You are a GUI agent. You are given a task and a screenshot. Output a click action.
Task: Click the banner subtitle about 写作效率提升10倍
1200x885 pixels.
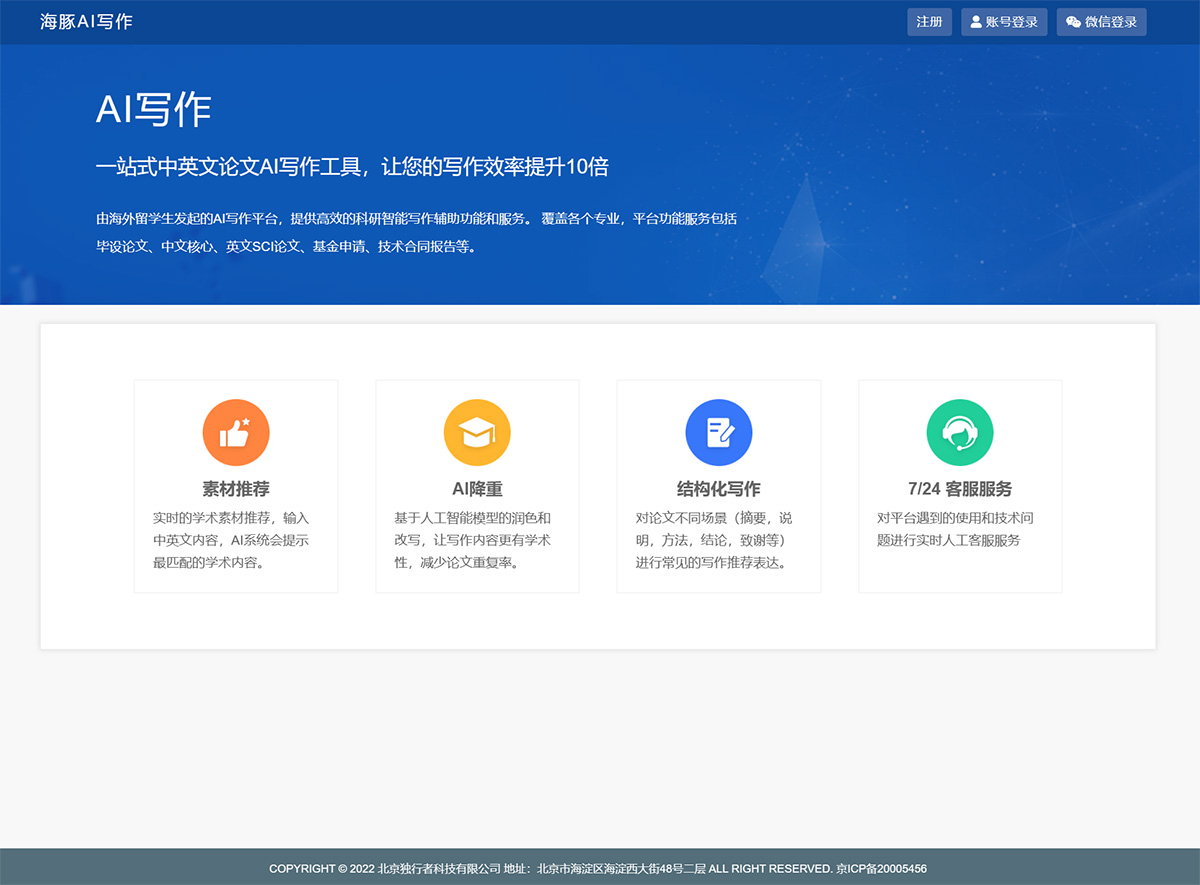click(x=352, y=167)
